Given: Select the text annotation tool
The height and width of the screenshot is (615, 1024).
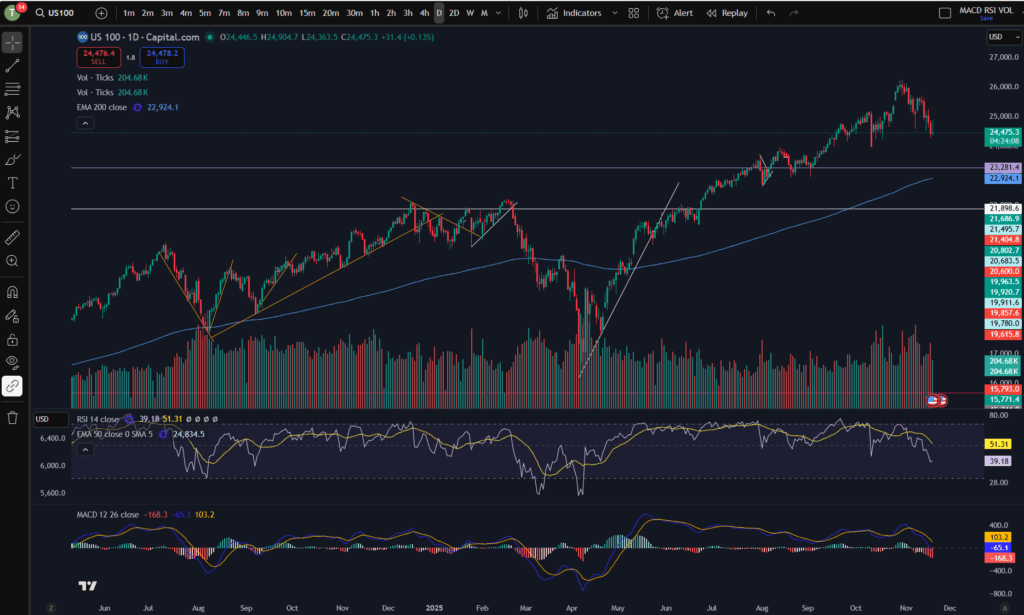Looking at the screenshot, I should tap(12, 183).
